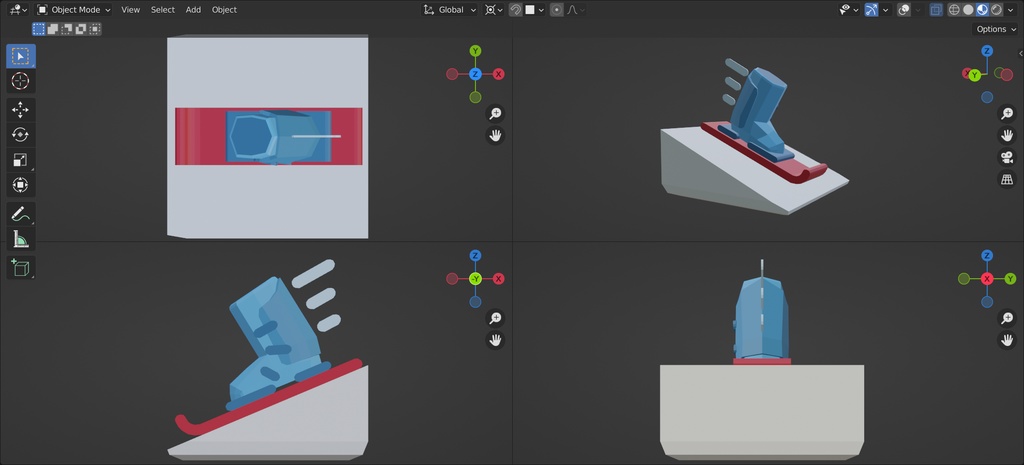Click the zoom magnifier in the top view
Image resolution: width=1024 pixels, height=465 pixels.
click(x=496, y=114)
